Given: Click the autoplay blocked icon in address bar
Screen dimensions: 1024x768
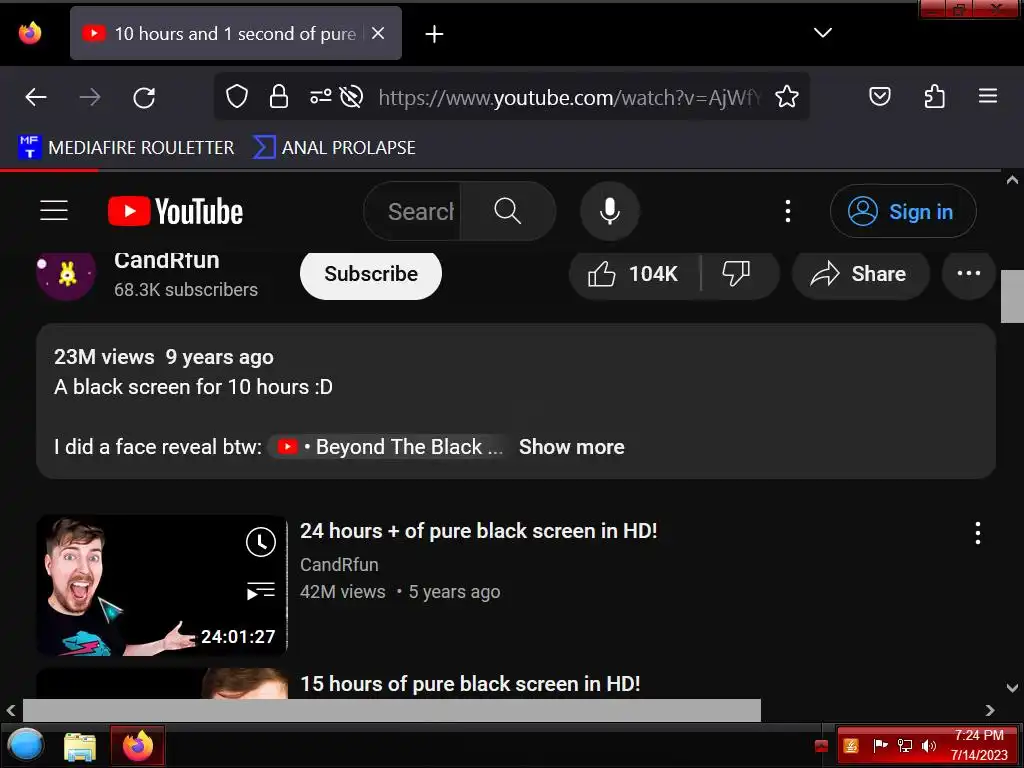Looking at the screenshot, I should (x=351, y=97).
